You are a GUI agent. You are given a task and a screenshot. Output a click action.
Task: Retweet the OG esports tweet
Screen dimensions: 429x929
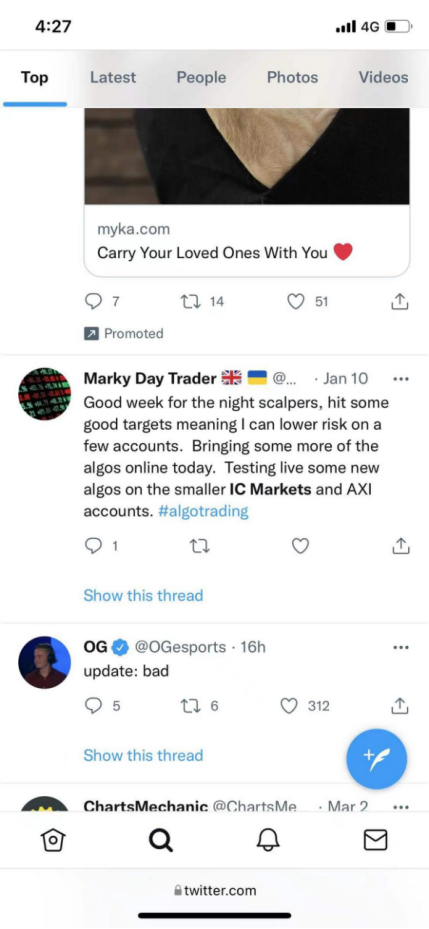pyautogui.click(x=191, y=706)
